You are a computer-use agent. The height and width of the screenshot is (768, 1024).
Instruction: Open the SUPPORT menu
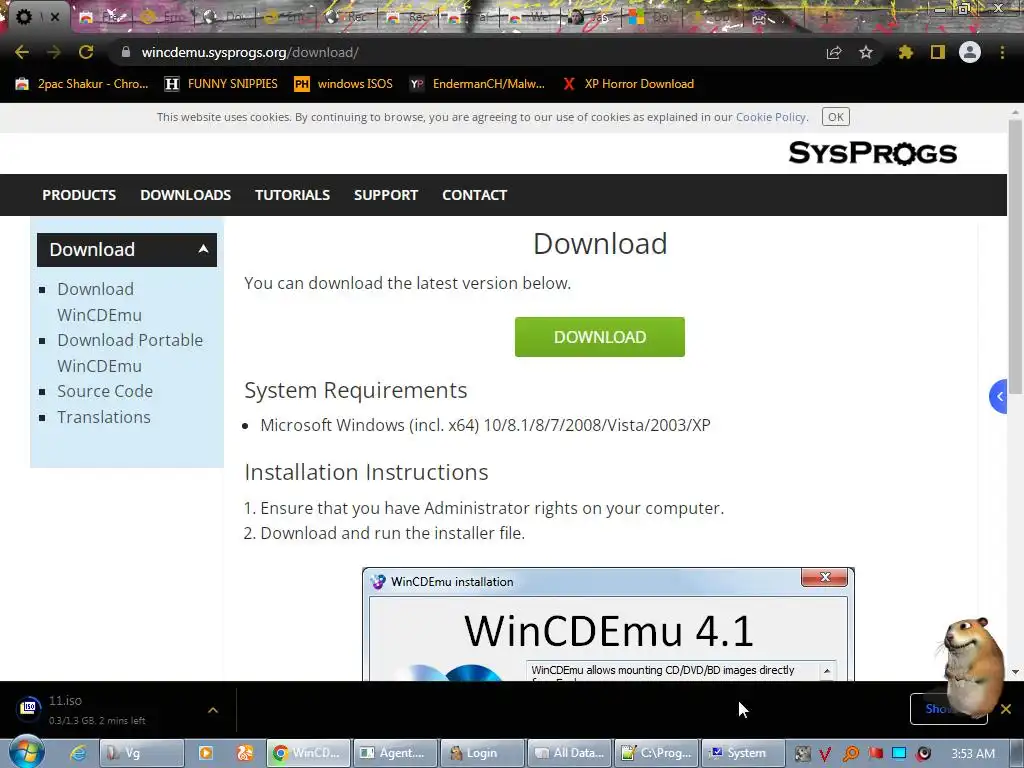coord(385,195)
